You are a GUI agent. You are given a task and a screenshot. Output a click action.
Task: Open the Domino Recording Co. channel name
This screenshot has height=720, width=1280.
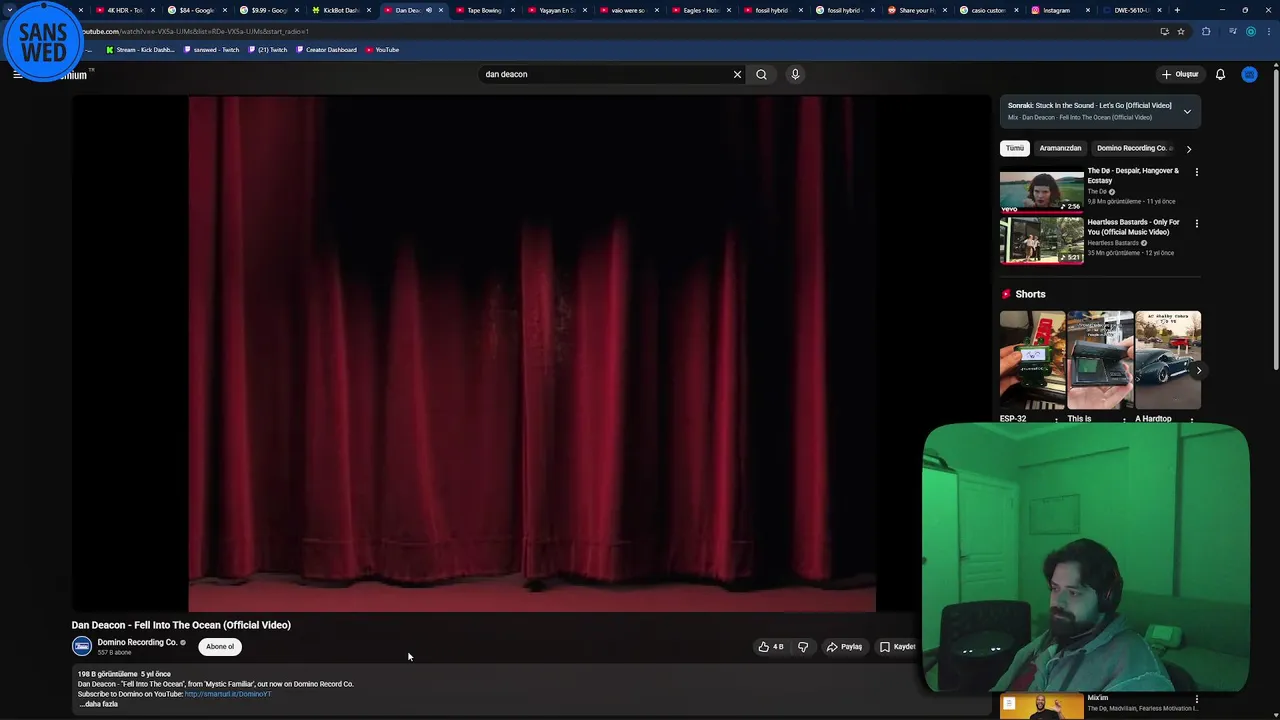(x=137, y=642)
